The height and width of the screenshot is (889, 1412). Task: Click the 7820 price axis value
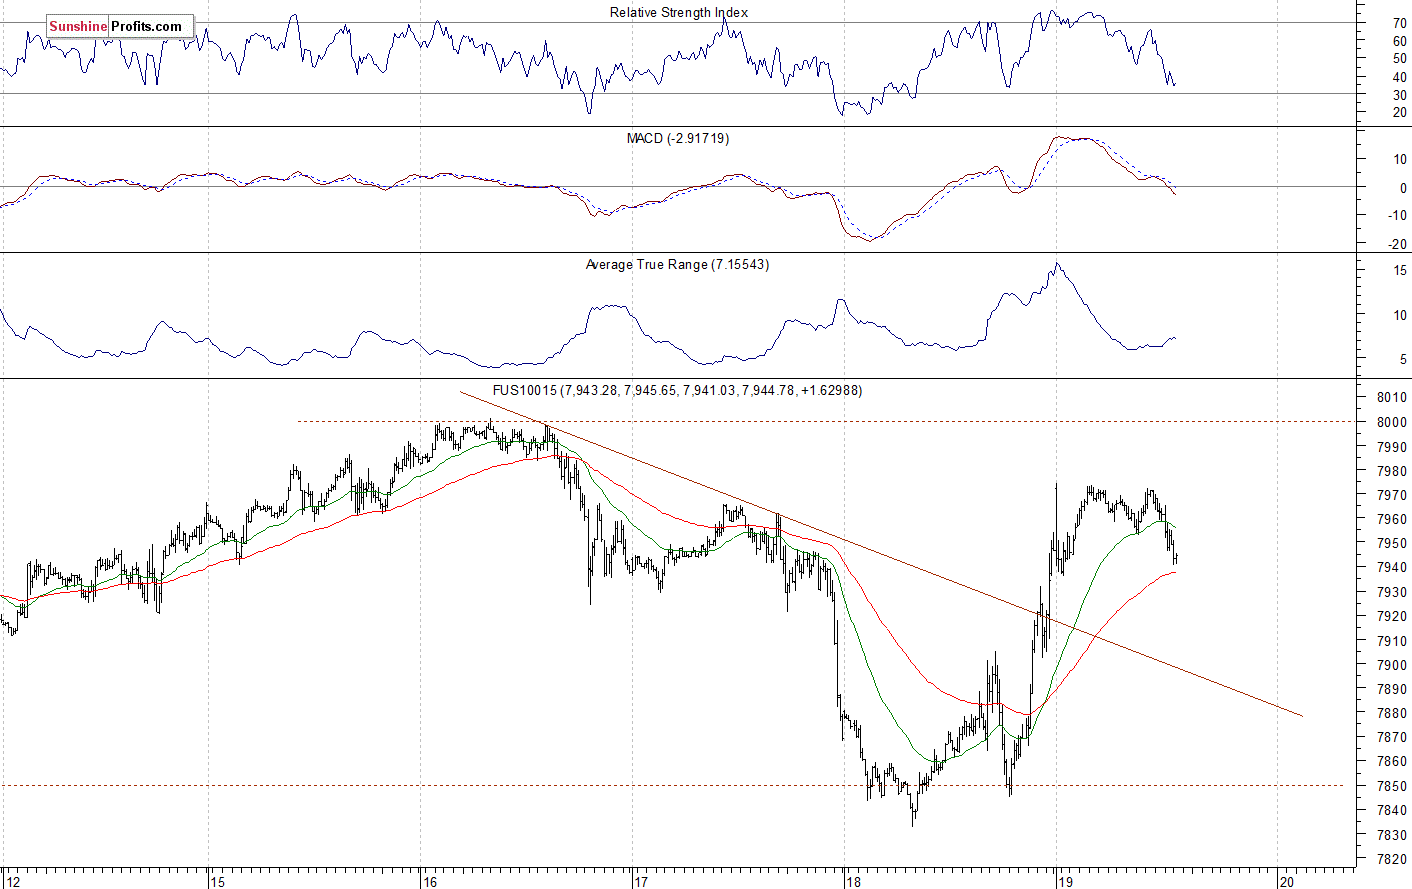[1392, 859]
